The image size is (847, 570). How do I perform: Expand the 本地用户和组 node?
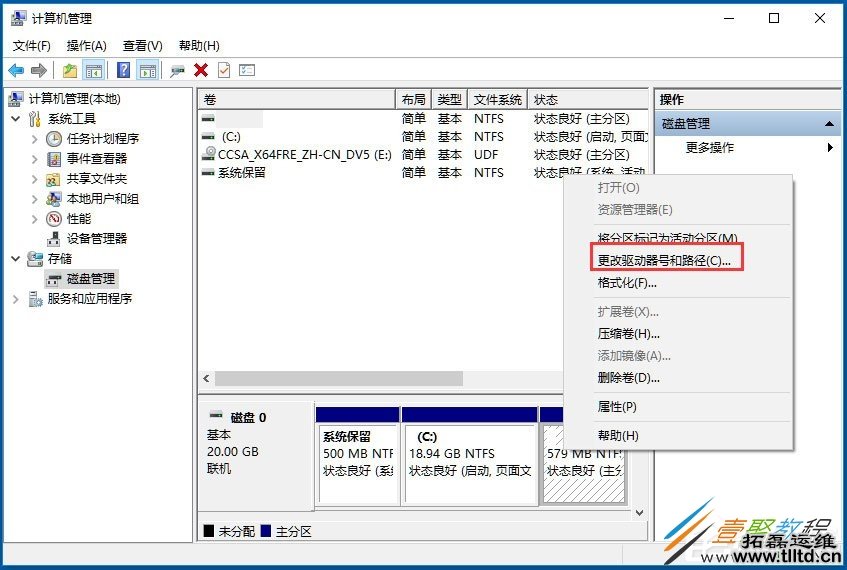coord(35,199)
